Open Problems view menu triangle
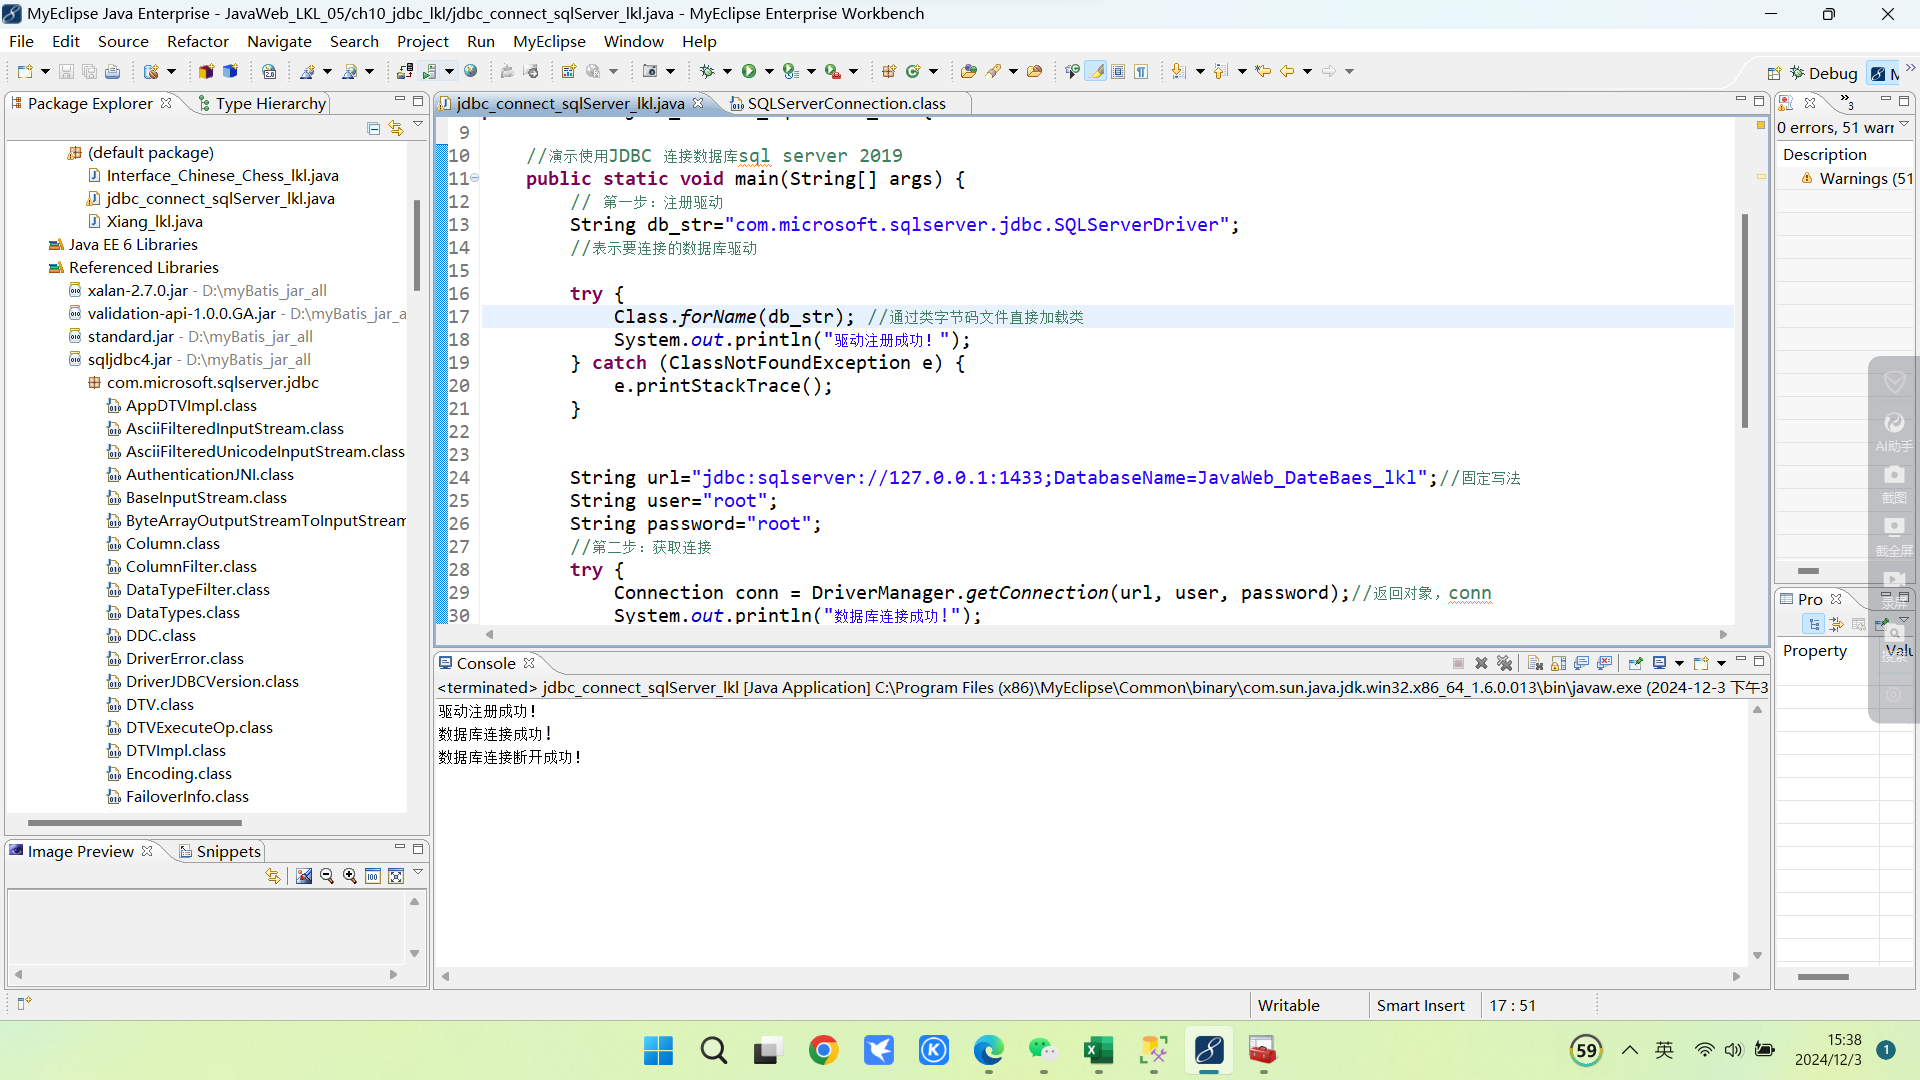Image resolution: width=1920 pixels, height=1080 pixels. click(x=1904, y=125)
